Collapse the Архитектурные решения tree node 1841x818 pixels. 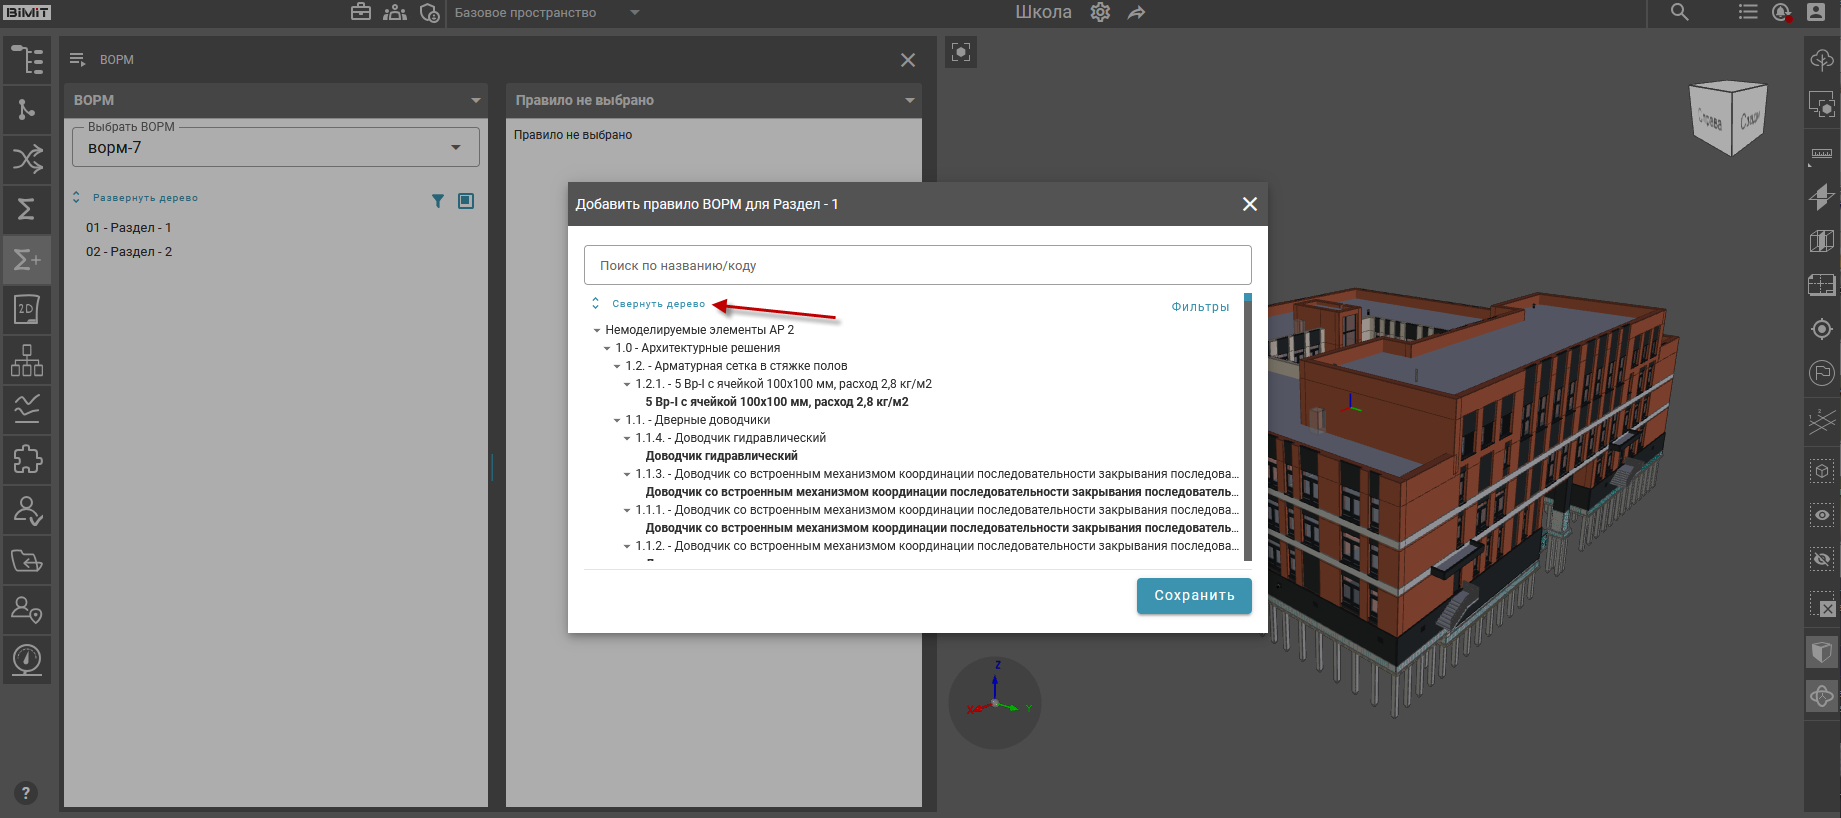(x=607, y=348)
